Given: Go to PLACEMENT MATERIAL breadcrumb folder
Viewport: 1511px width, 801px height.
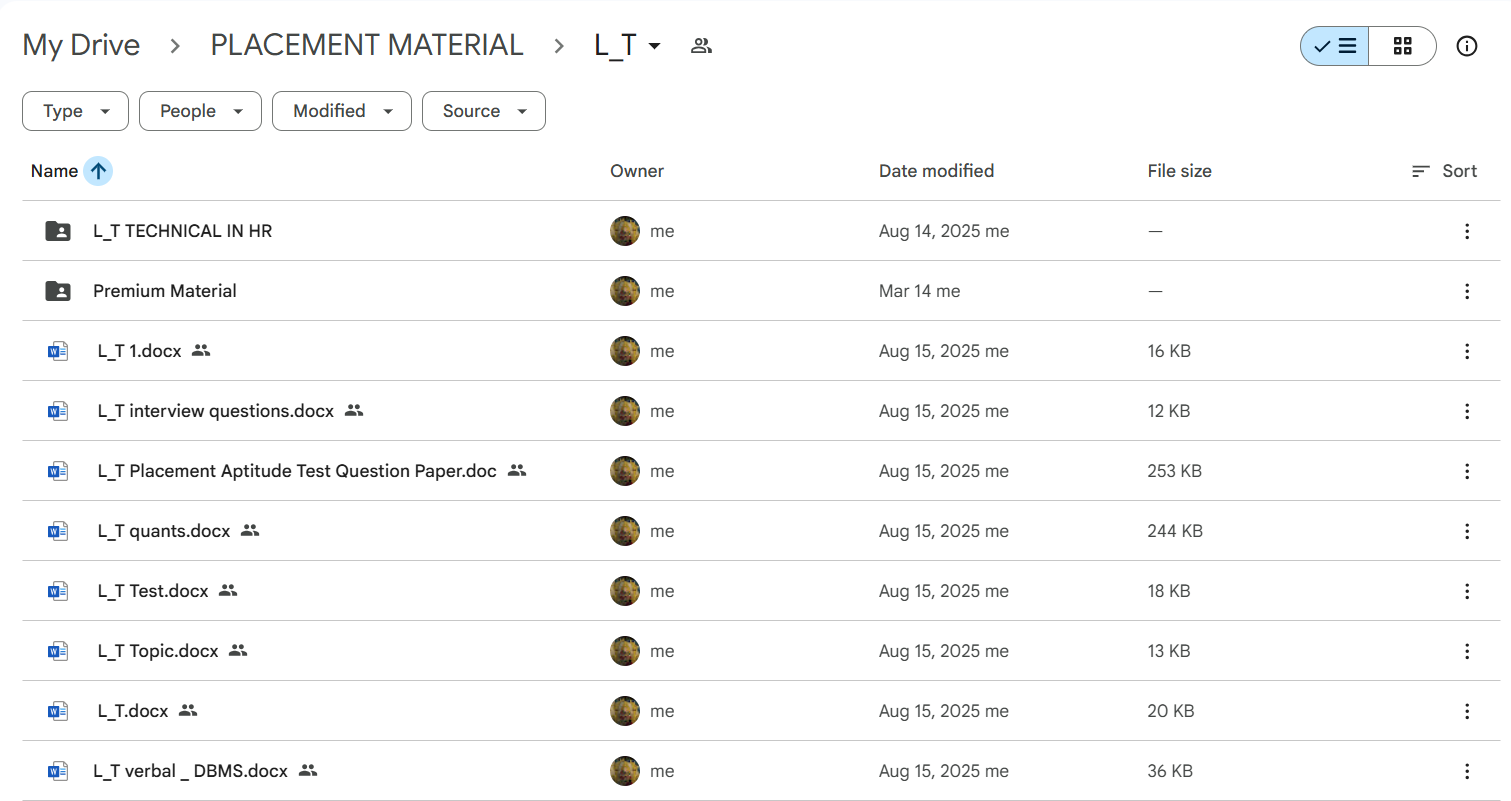Looking at the screenshot, I should click(x=367, y=46).
